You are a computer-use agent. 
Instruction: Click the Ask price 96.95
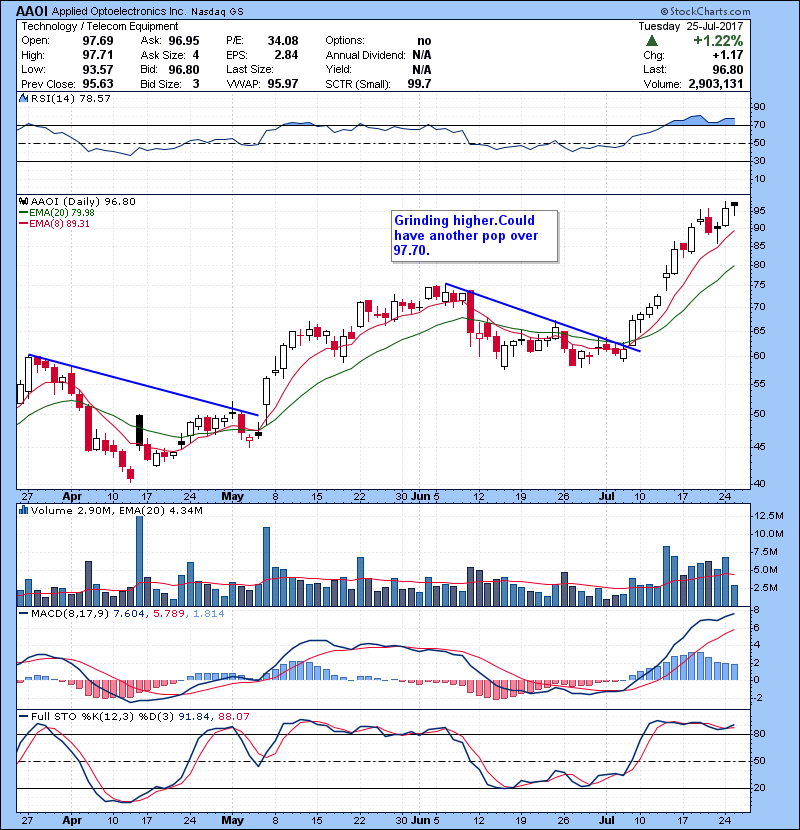click(184, 41)
